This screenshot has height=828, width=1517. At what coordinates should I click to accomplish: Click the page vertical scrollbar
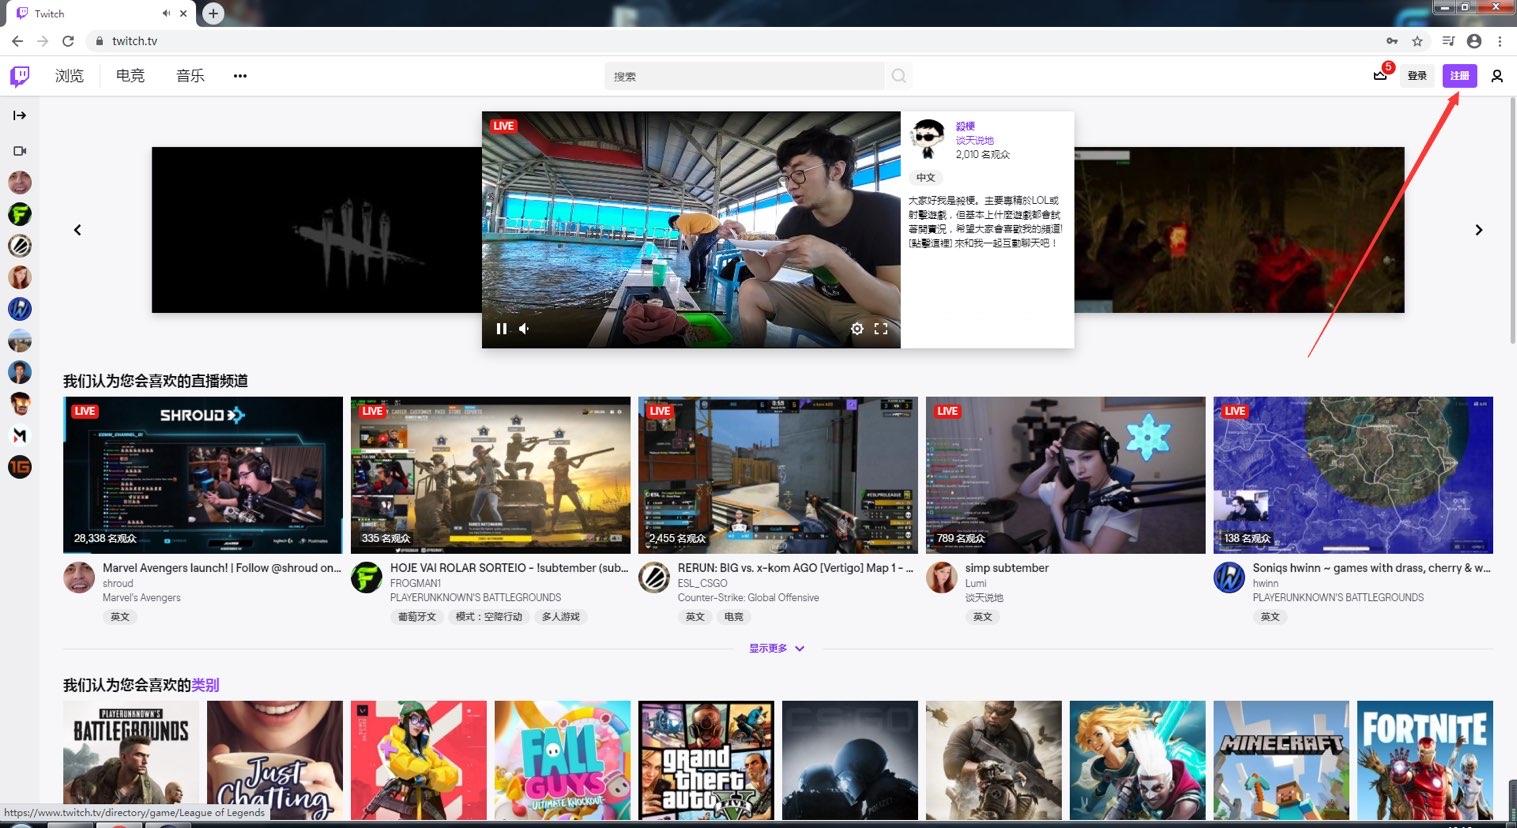(x=1511, y=220)
